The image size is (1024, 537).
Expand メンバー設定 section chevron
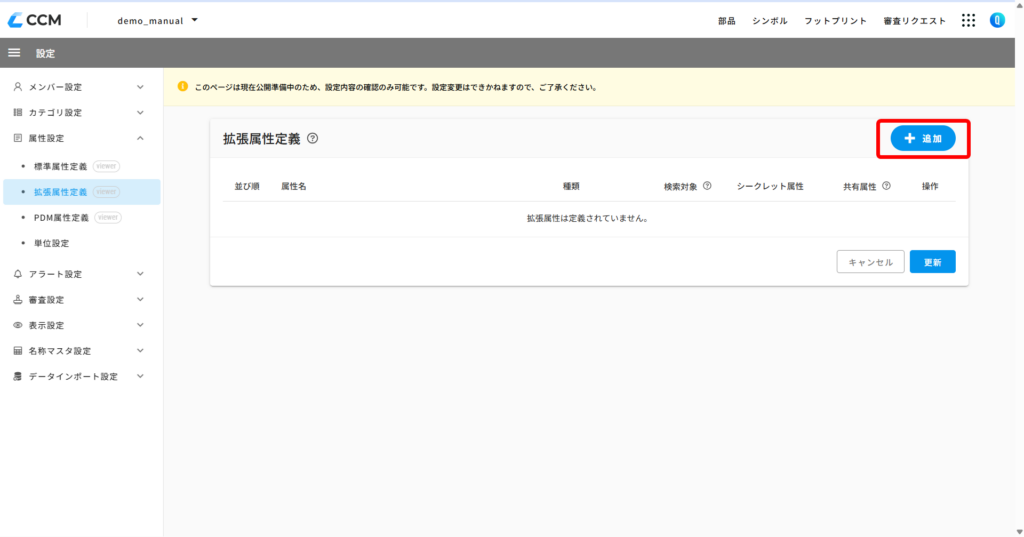coord(140,87)
